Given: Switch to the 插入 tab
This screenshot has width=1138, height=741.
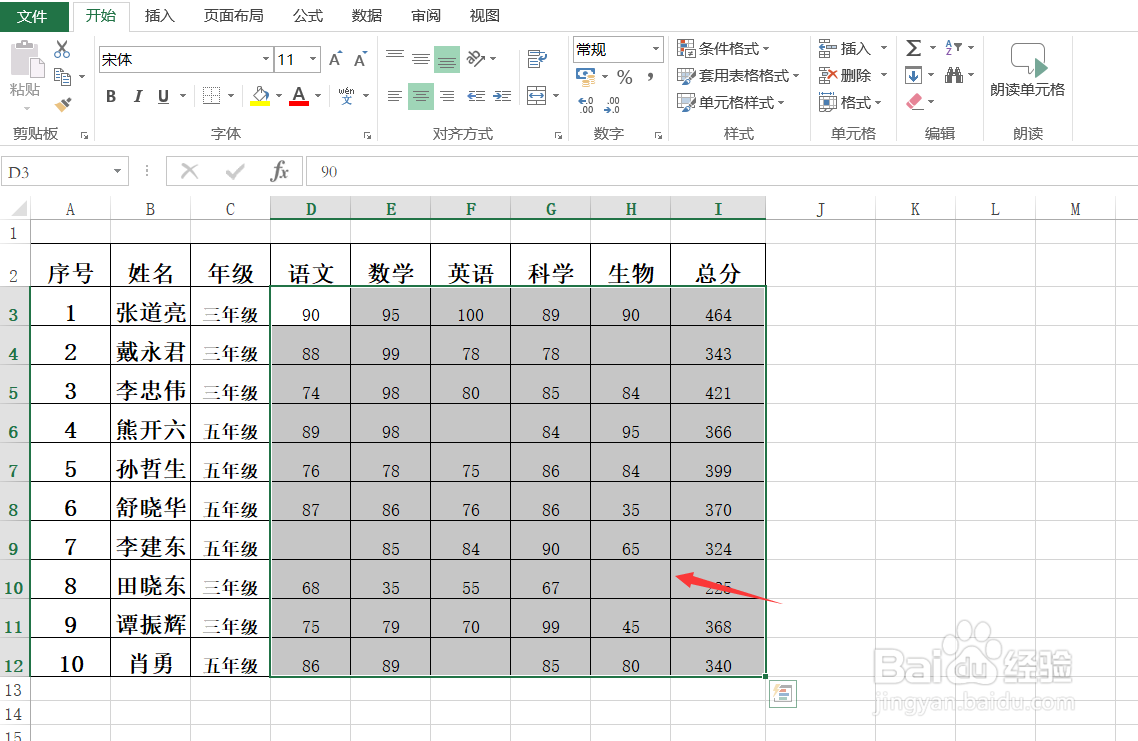Looking at the screenshot, I should 160,15.
